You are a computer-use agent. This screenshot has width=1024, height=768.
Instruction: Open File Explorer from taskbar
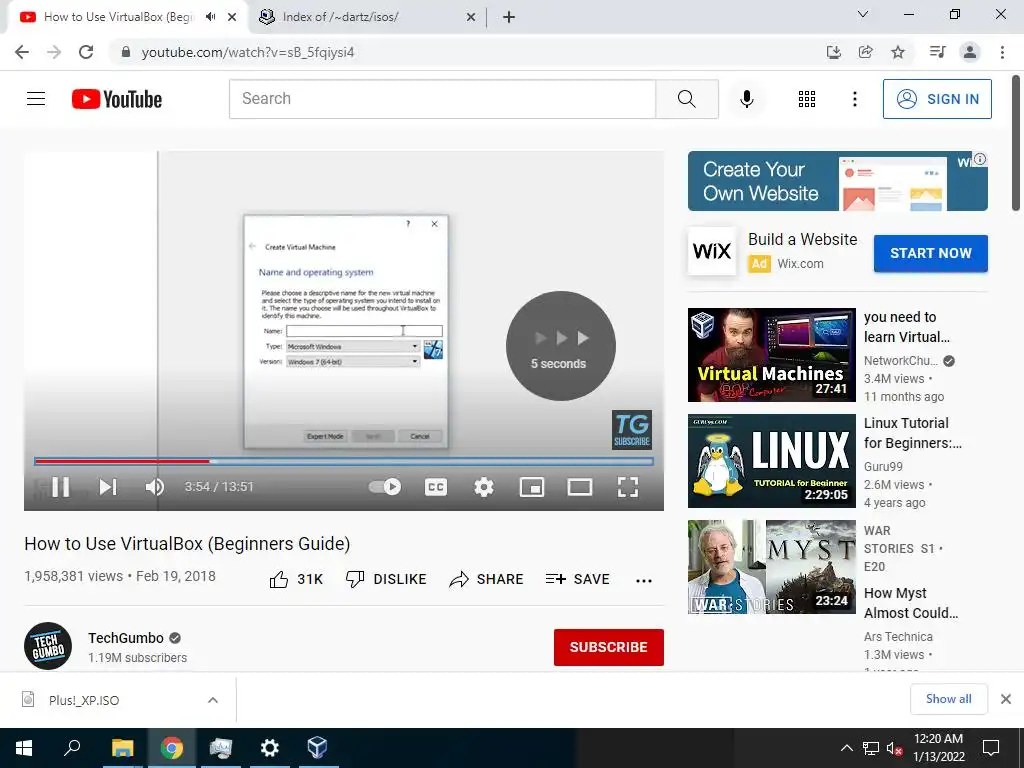(122, 748)
